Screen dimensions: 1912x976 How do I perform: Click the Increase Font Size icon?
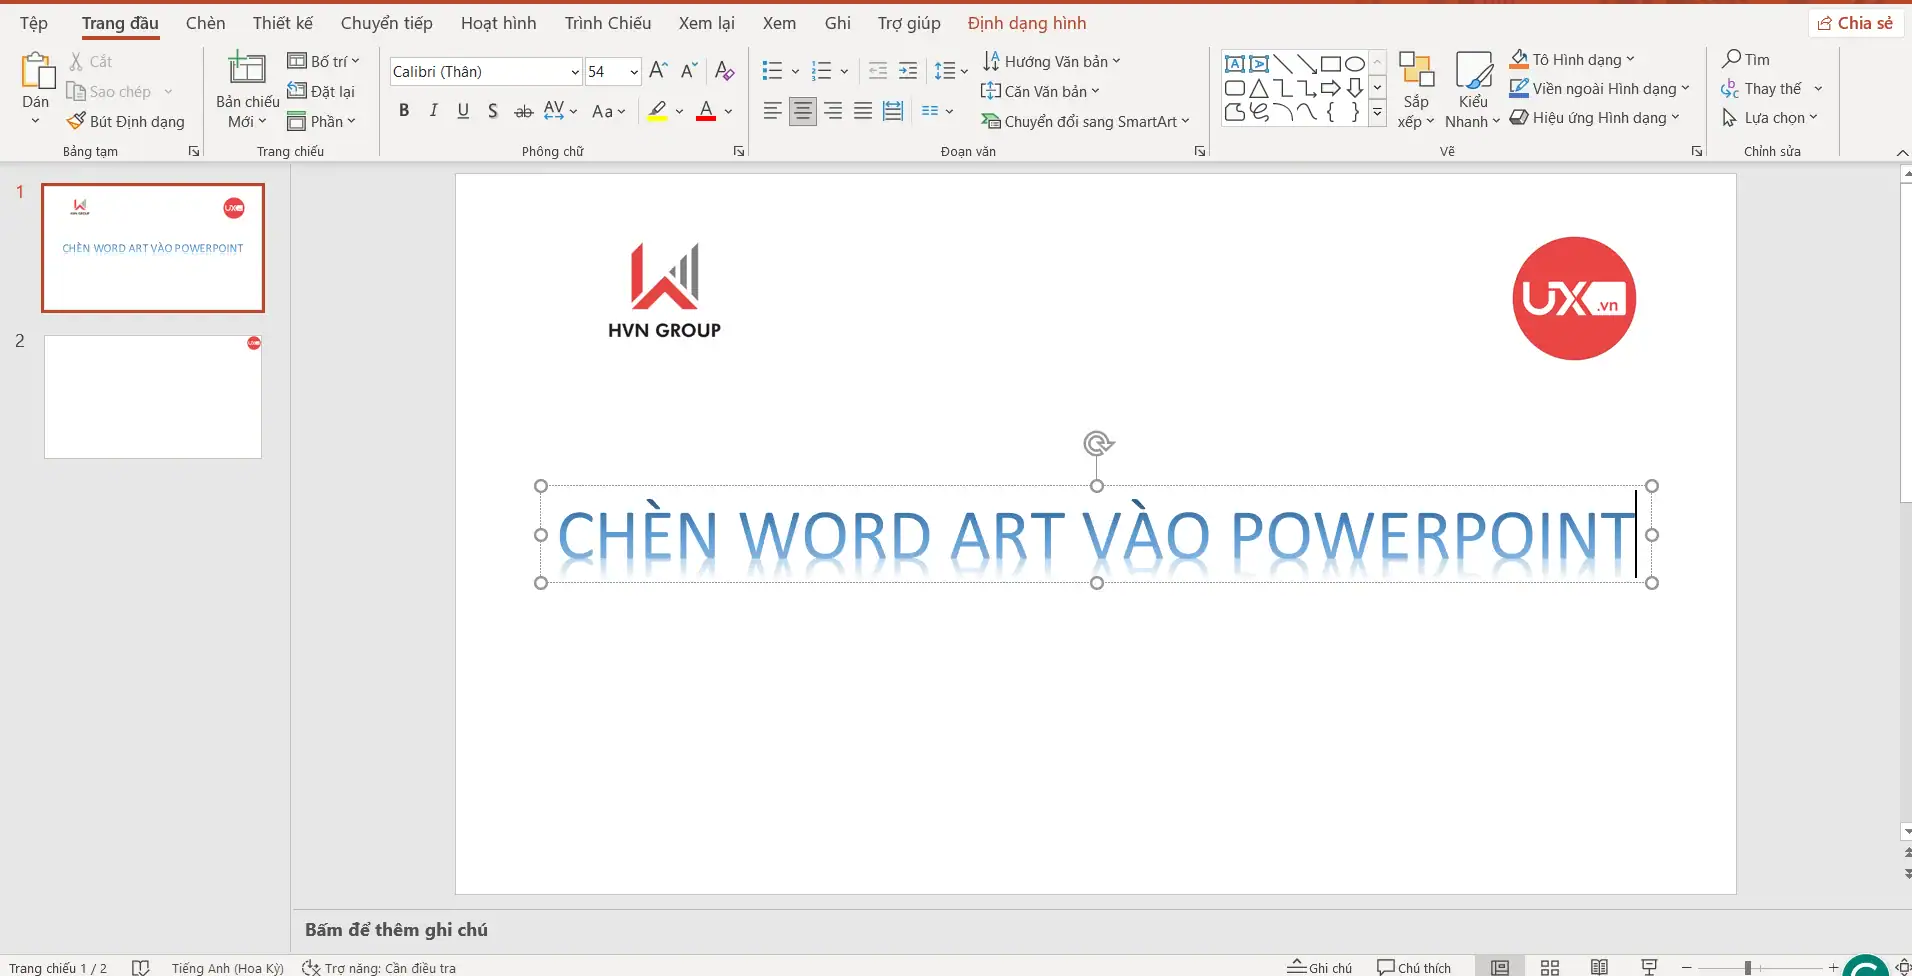point(657,70)
